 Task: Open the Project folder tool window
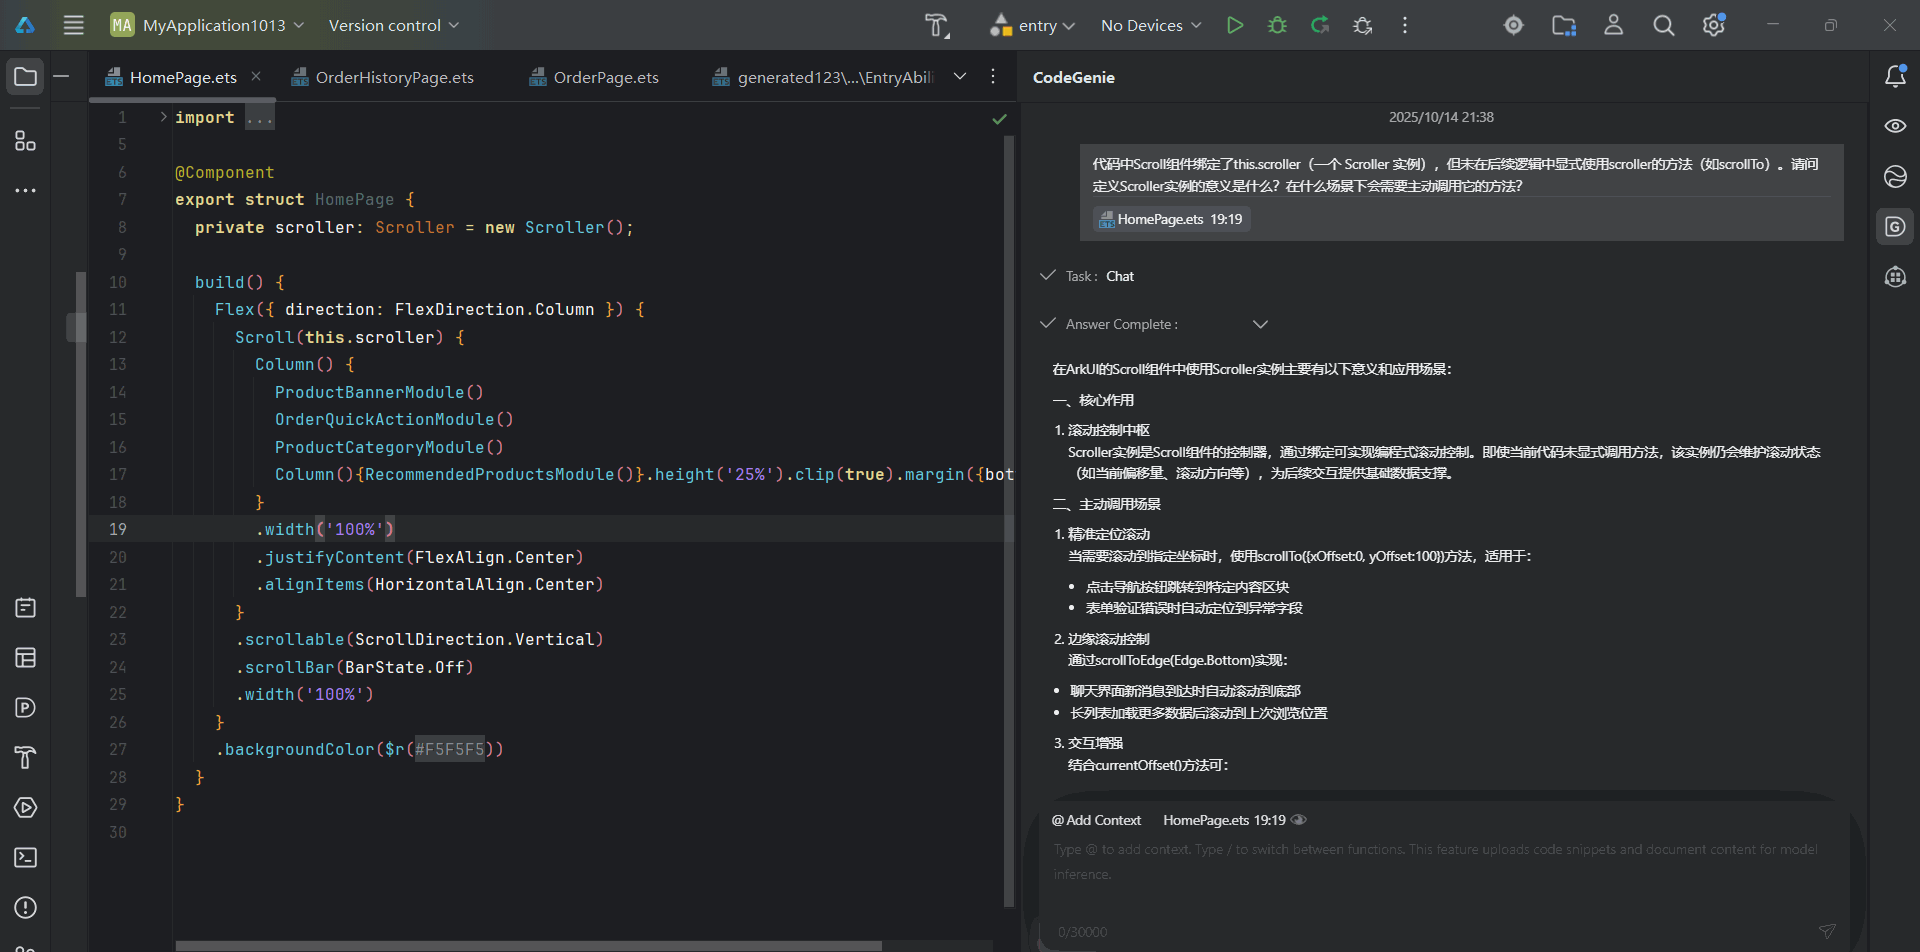click(26, 77)
